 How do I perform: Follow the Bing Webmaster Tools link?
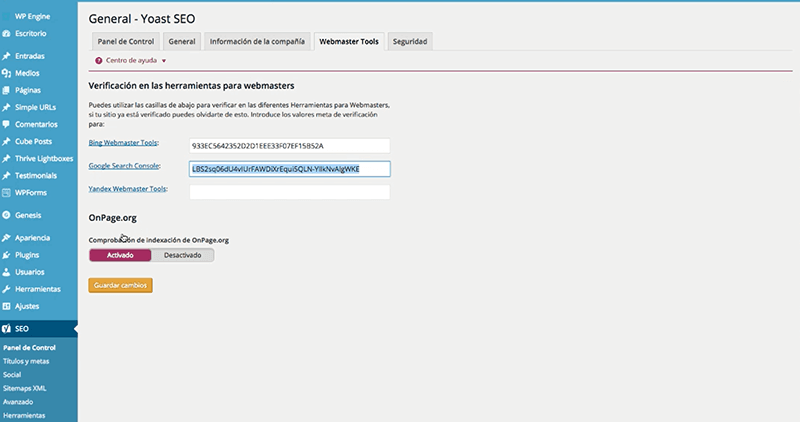tap(123, 143)
